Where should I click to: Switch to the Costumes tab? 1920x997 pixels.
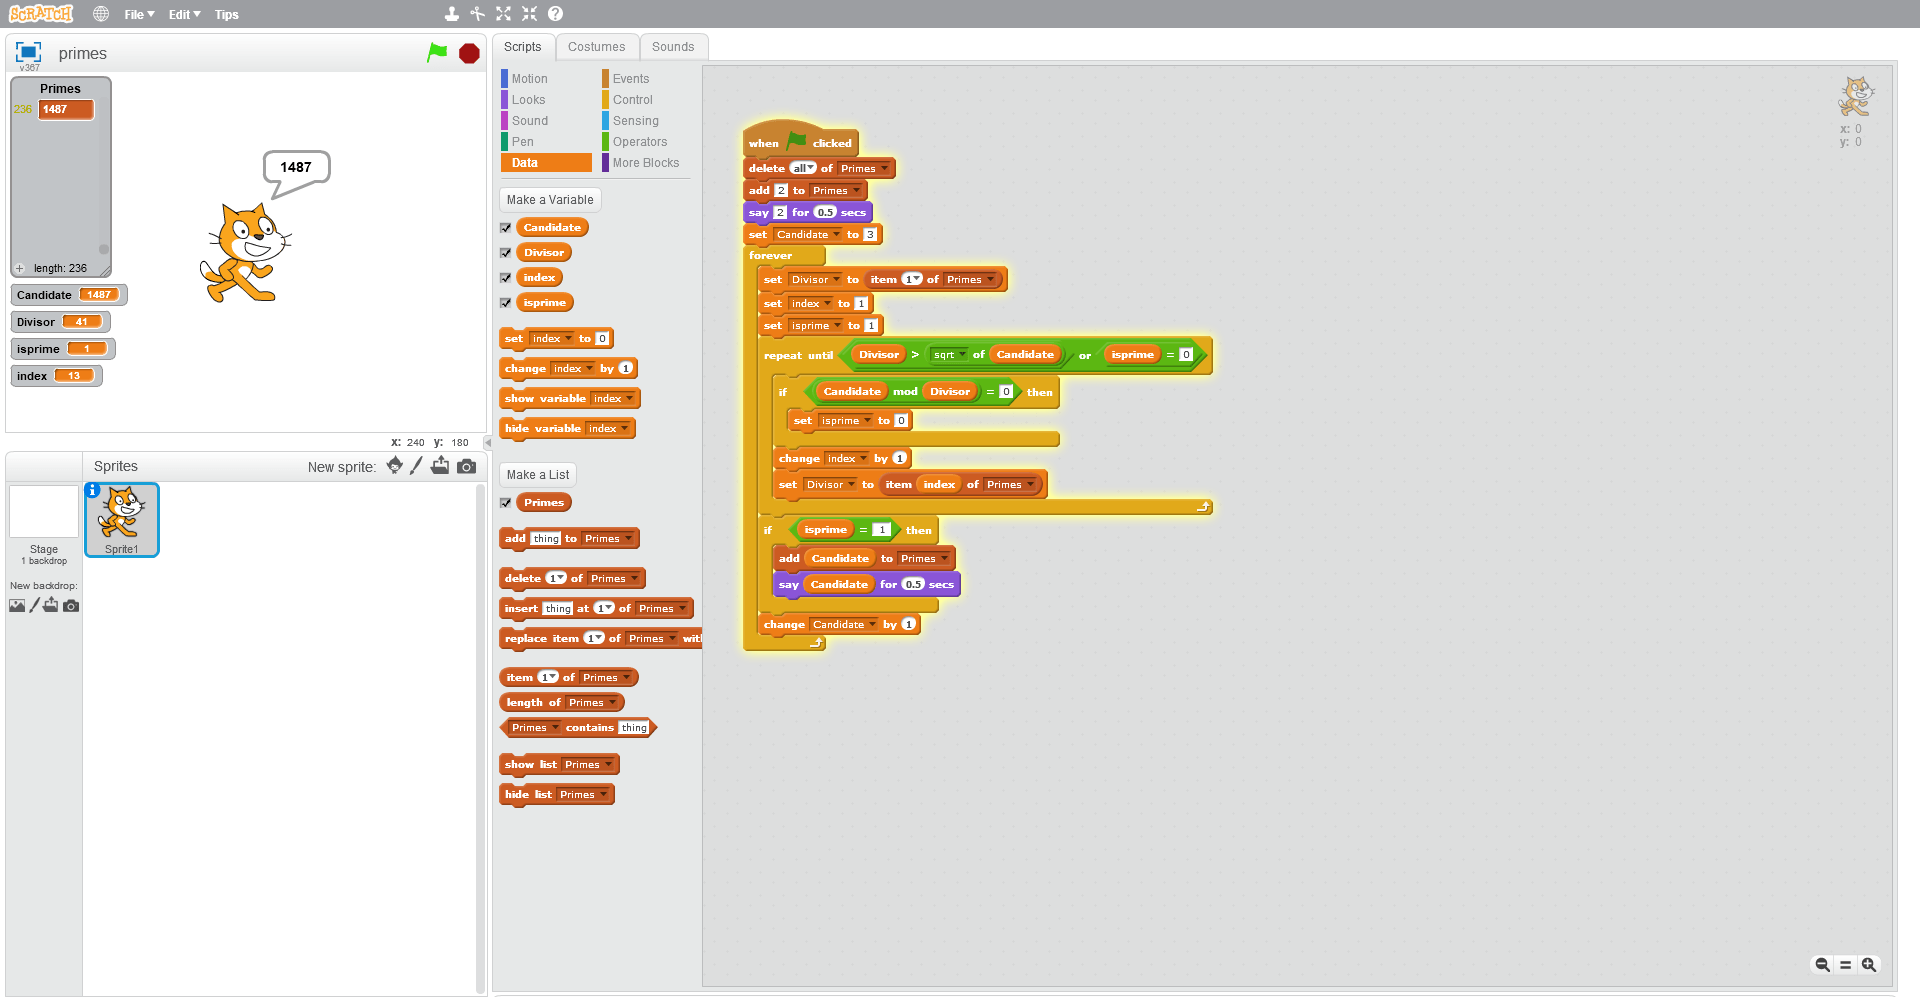click(x=597, y=46)
